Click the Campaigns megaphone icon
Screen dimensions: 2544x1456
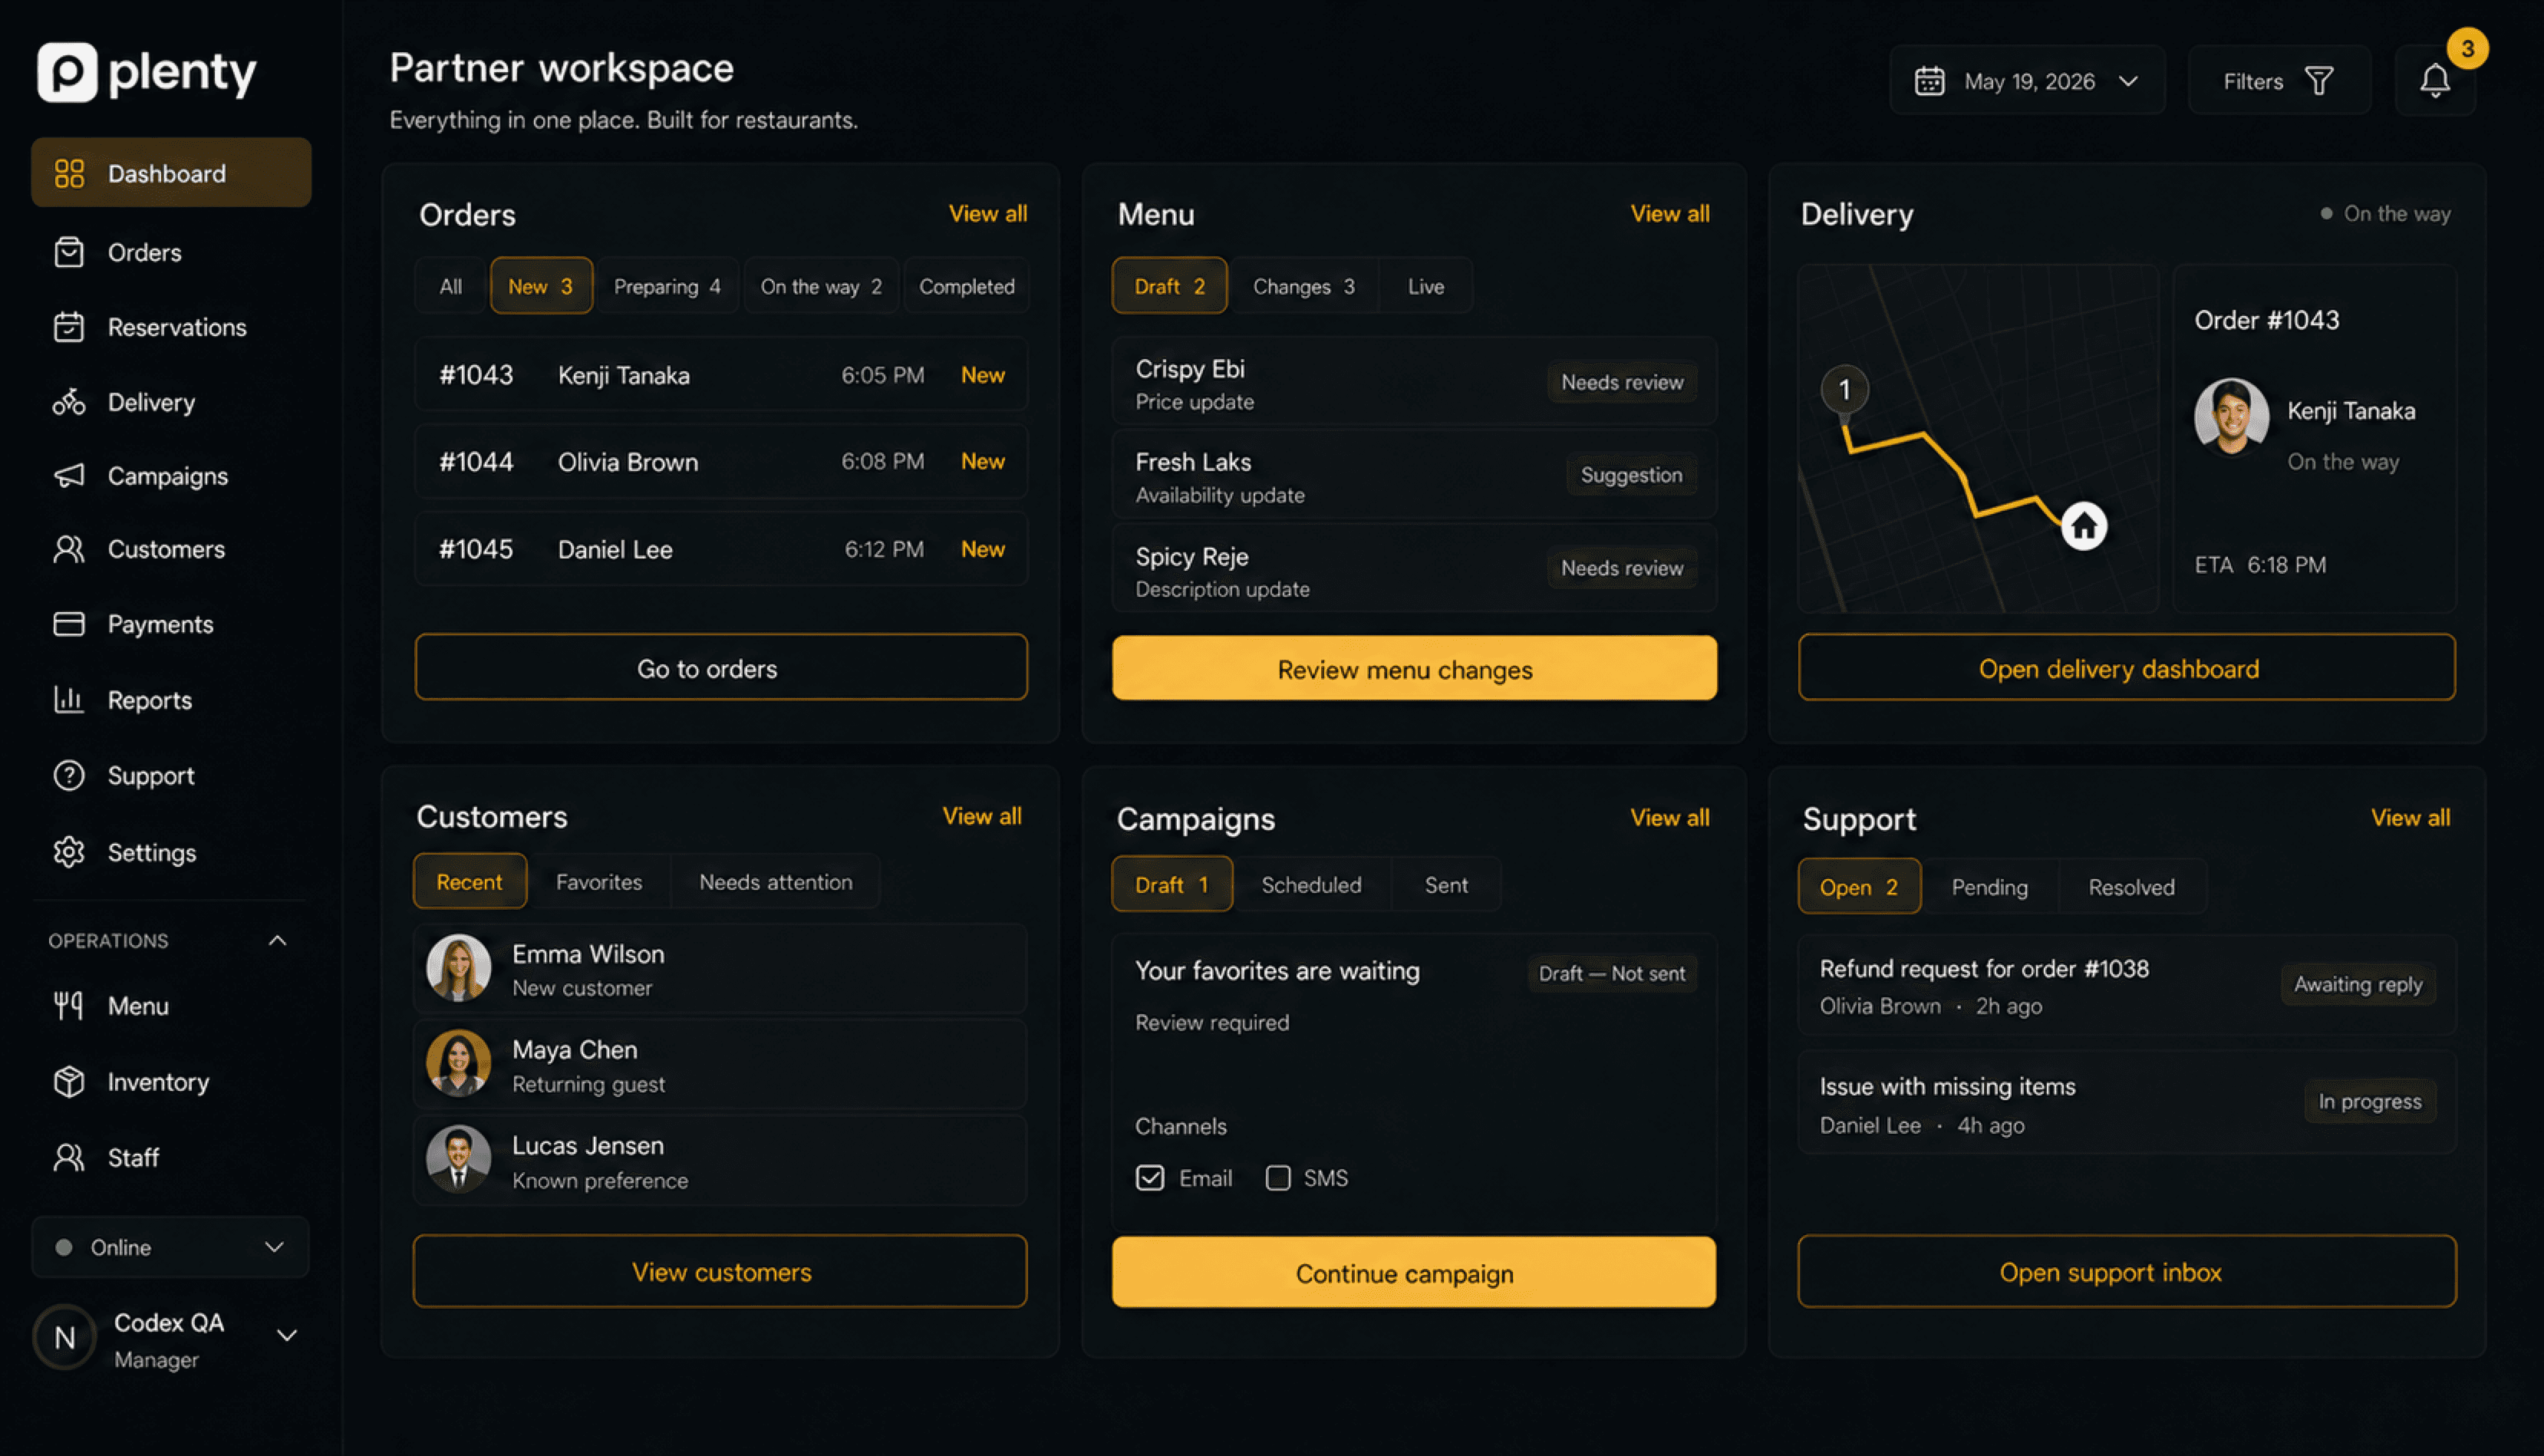coord(69,476)
